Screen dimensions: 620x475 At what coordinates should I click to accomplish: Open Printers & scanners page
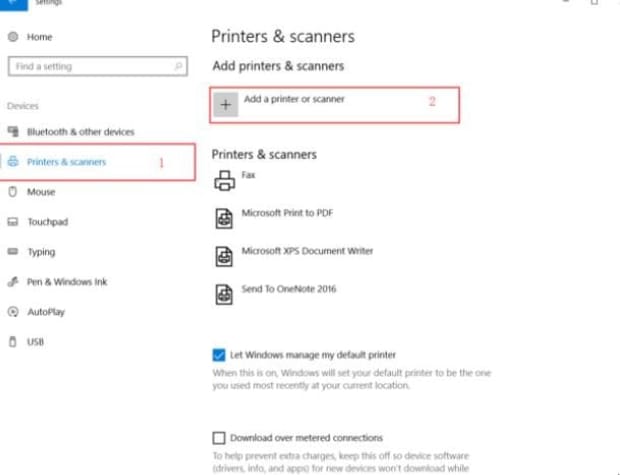point(67,162)
